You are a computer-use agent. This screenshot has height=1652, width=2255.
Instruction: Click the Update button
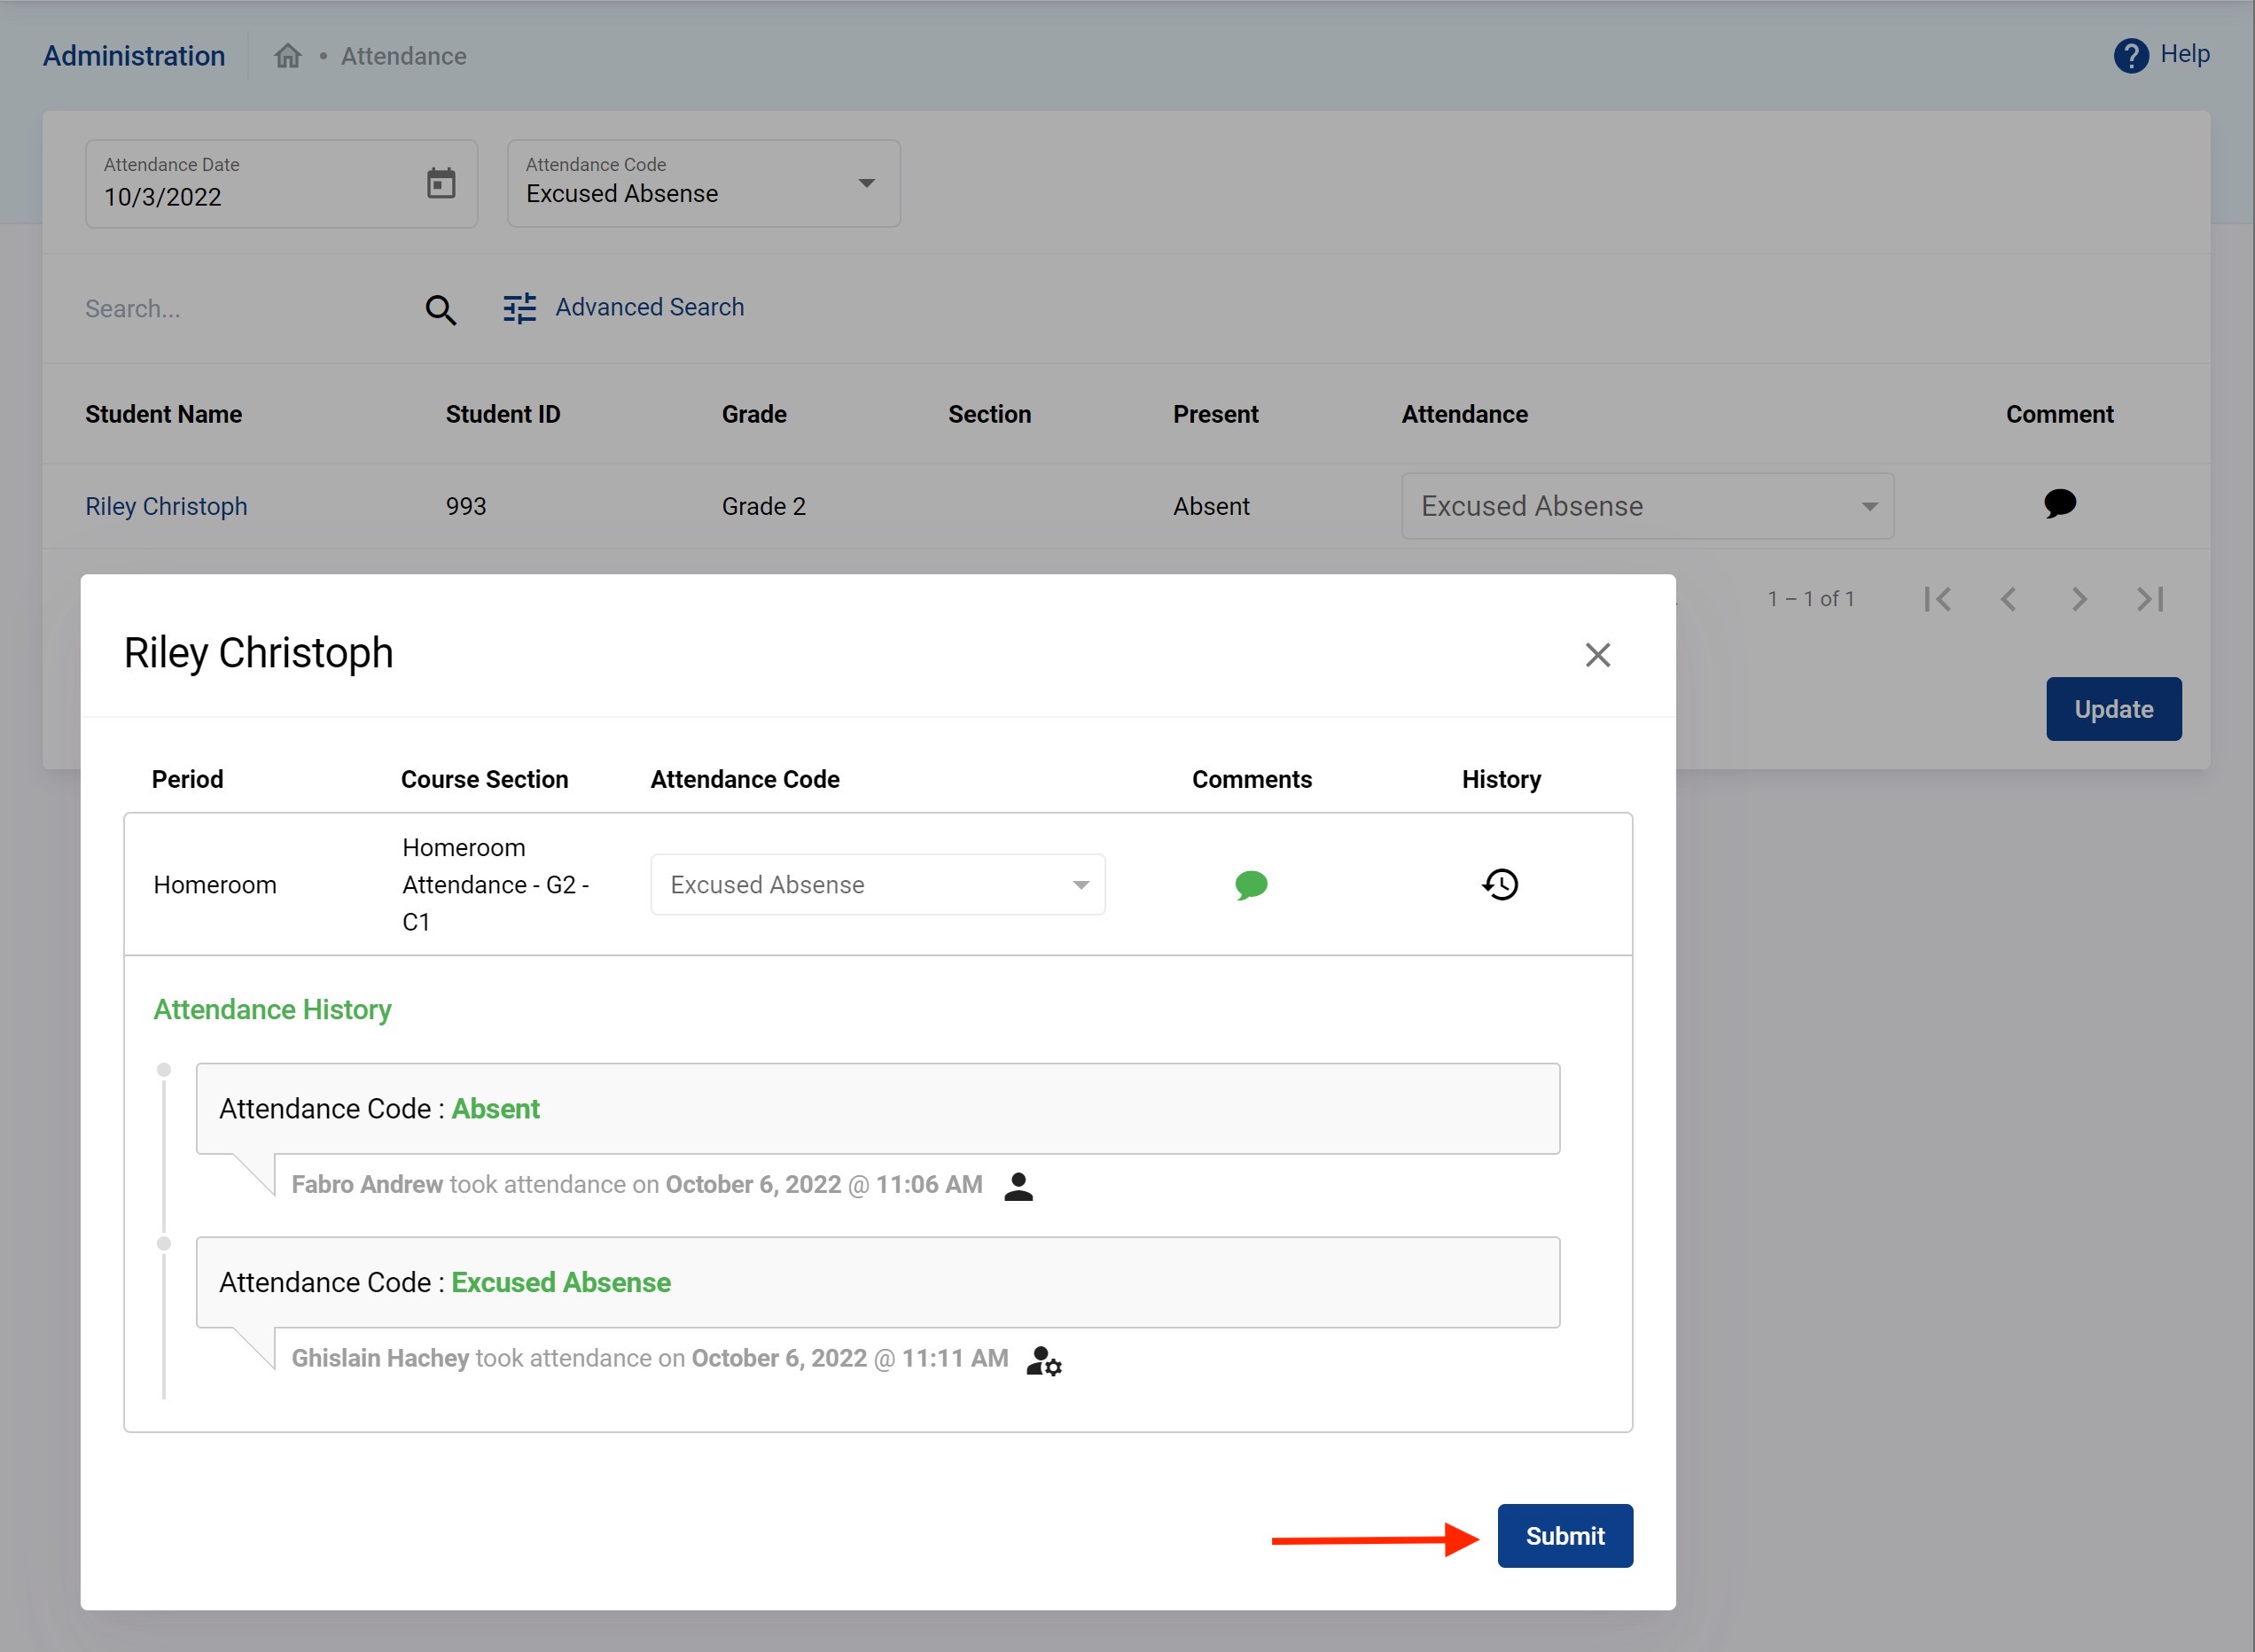click(2113, 709)
